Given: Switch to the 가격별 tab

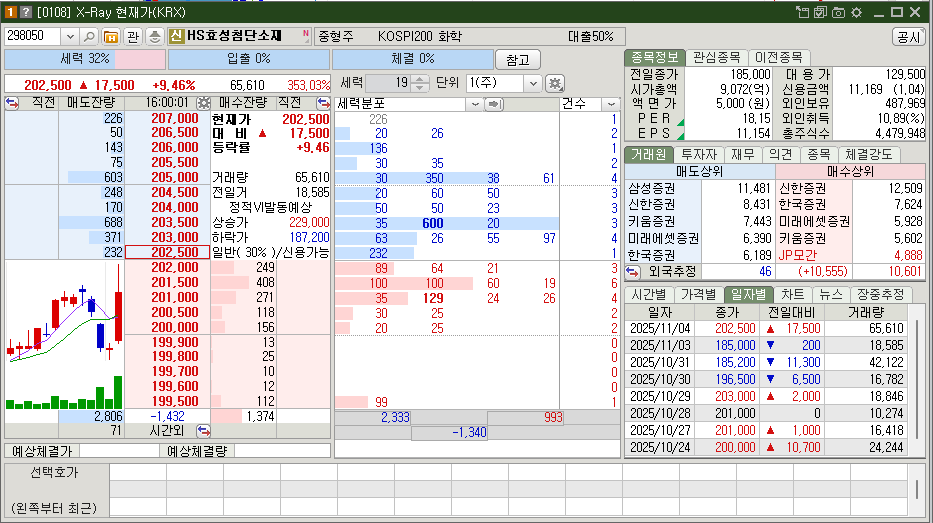Looking at the screenshot, I should pos(699,294).
